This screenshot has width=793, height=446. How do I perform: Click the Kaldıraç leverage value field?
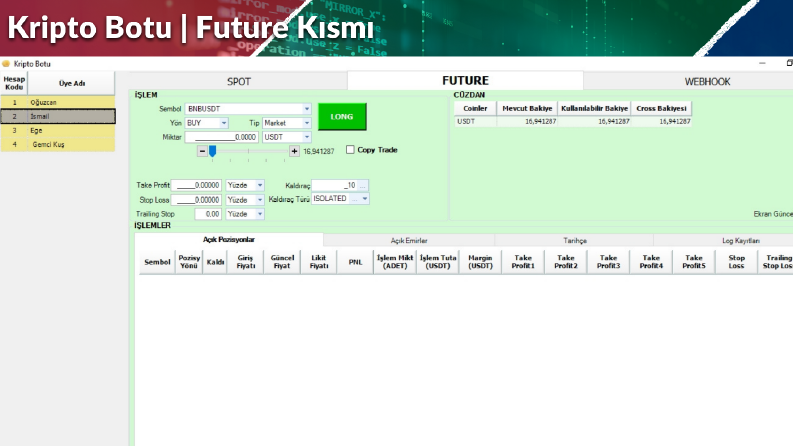(x=335, y=185)
